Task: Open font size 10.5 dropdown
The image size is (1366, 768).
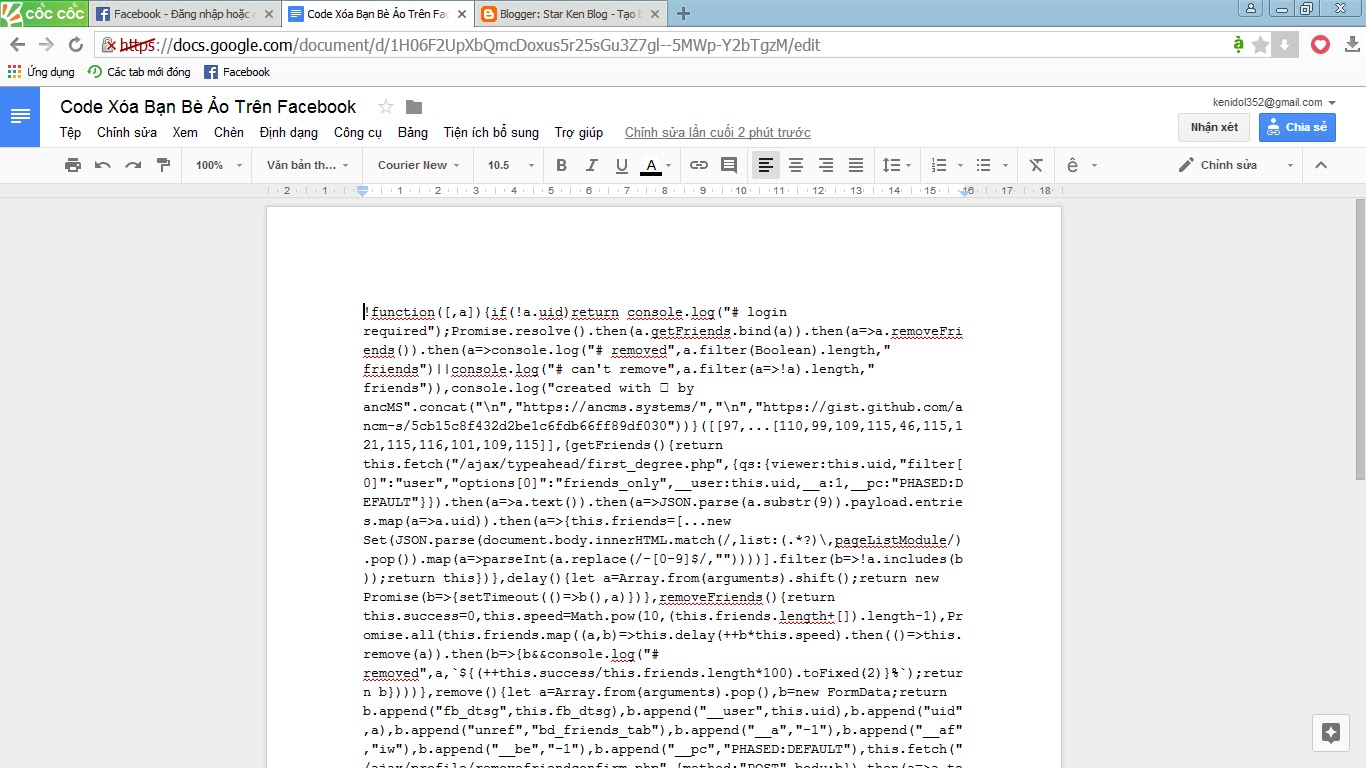Action: [x=510, y=165]
